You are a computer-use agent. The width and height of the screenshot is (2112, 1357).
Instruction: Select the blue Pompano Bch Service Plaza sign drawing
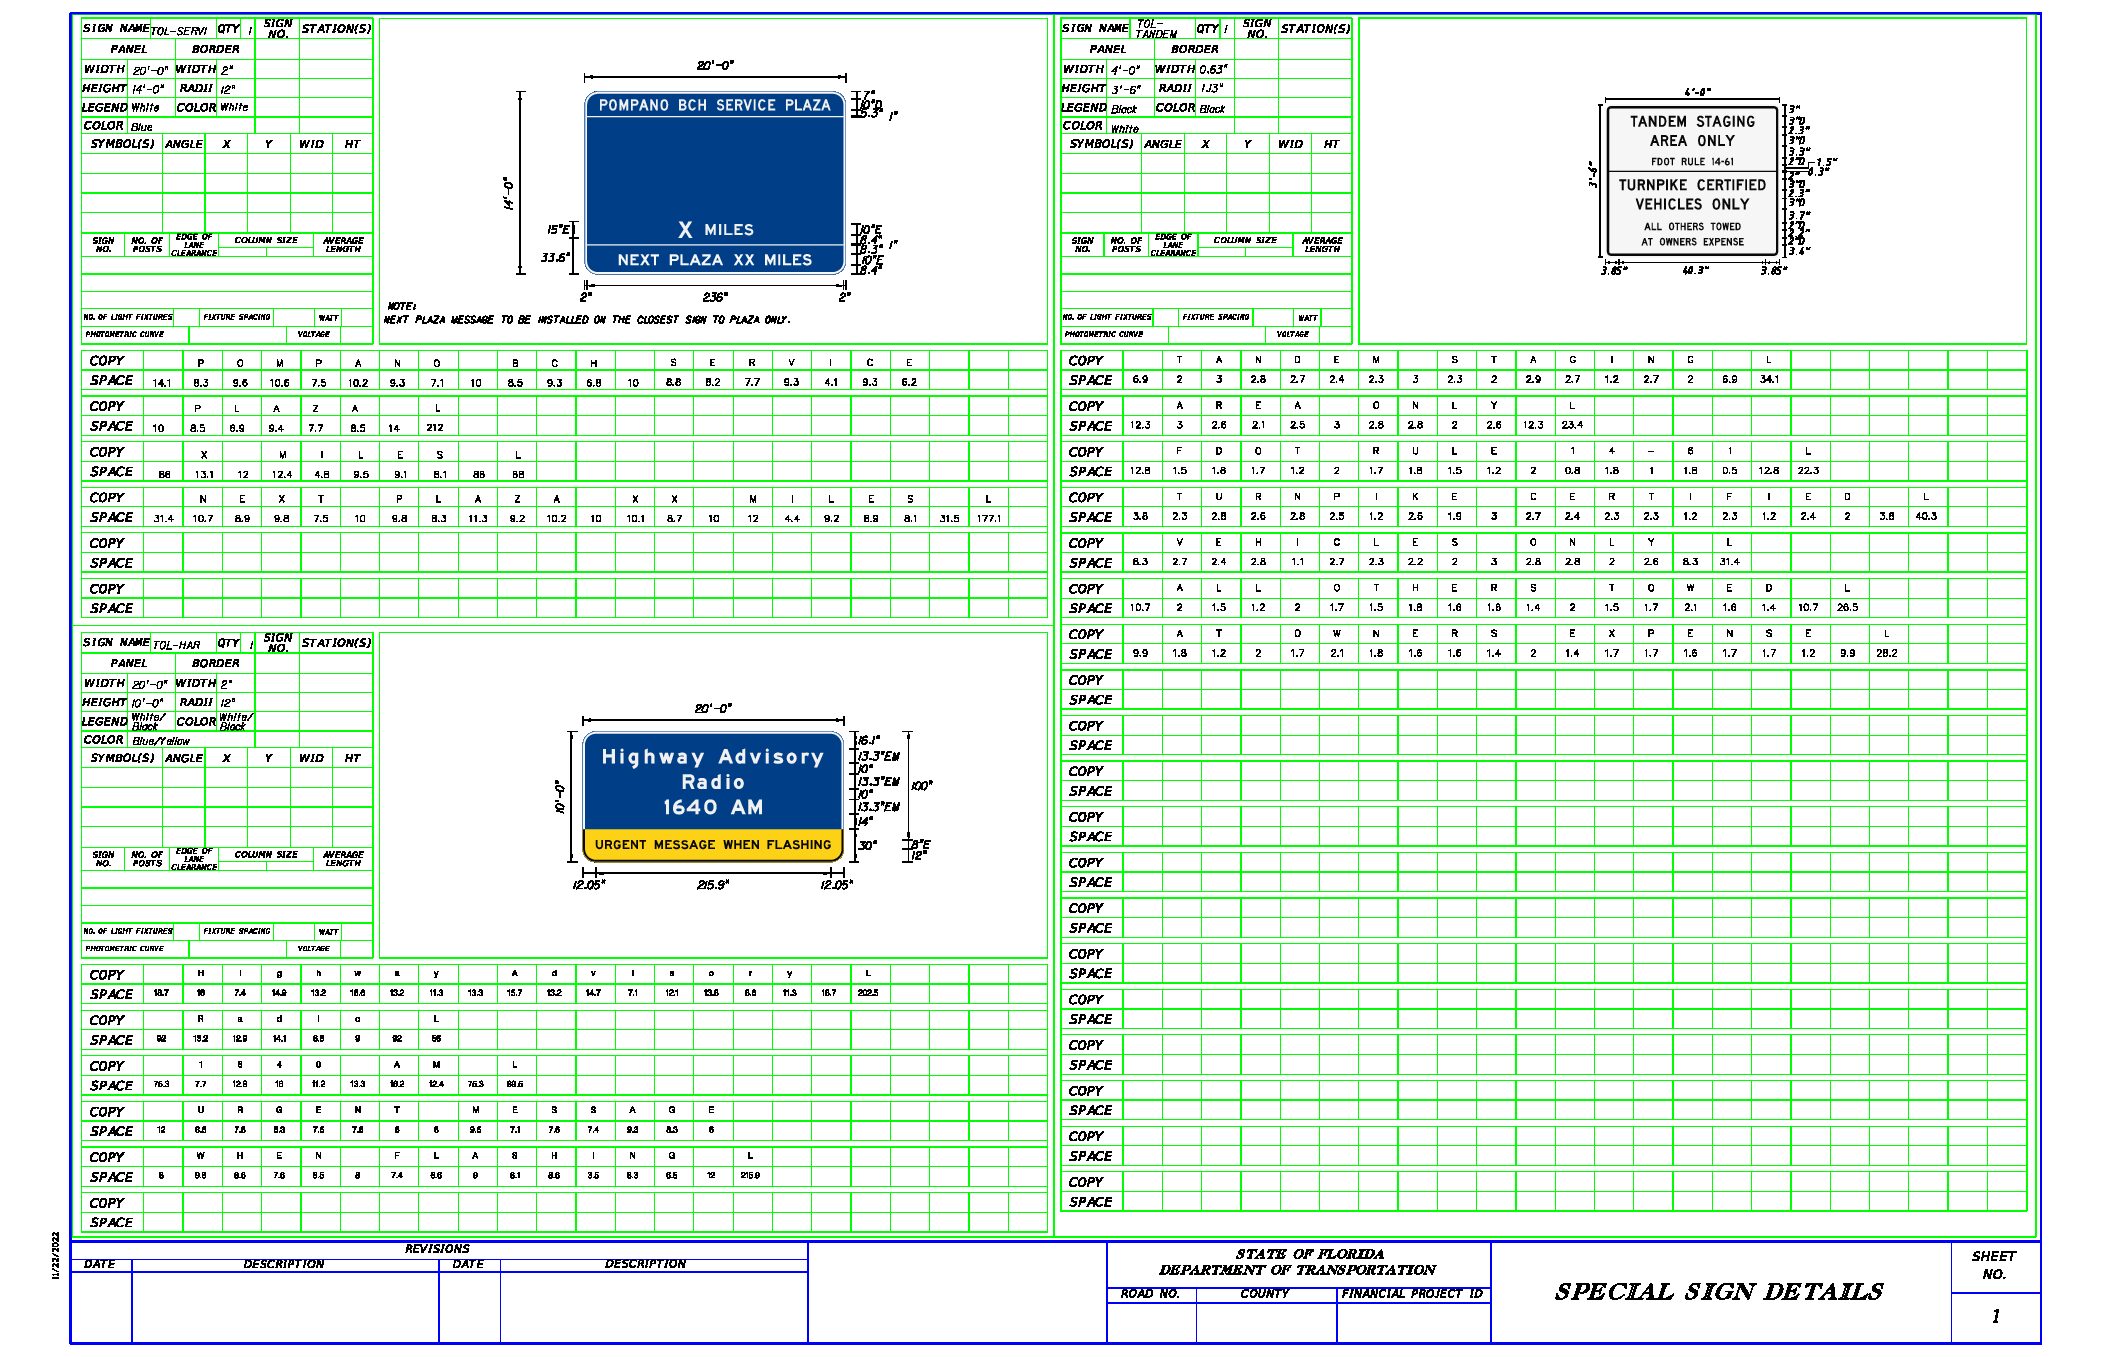(x=715, y=182)
